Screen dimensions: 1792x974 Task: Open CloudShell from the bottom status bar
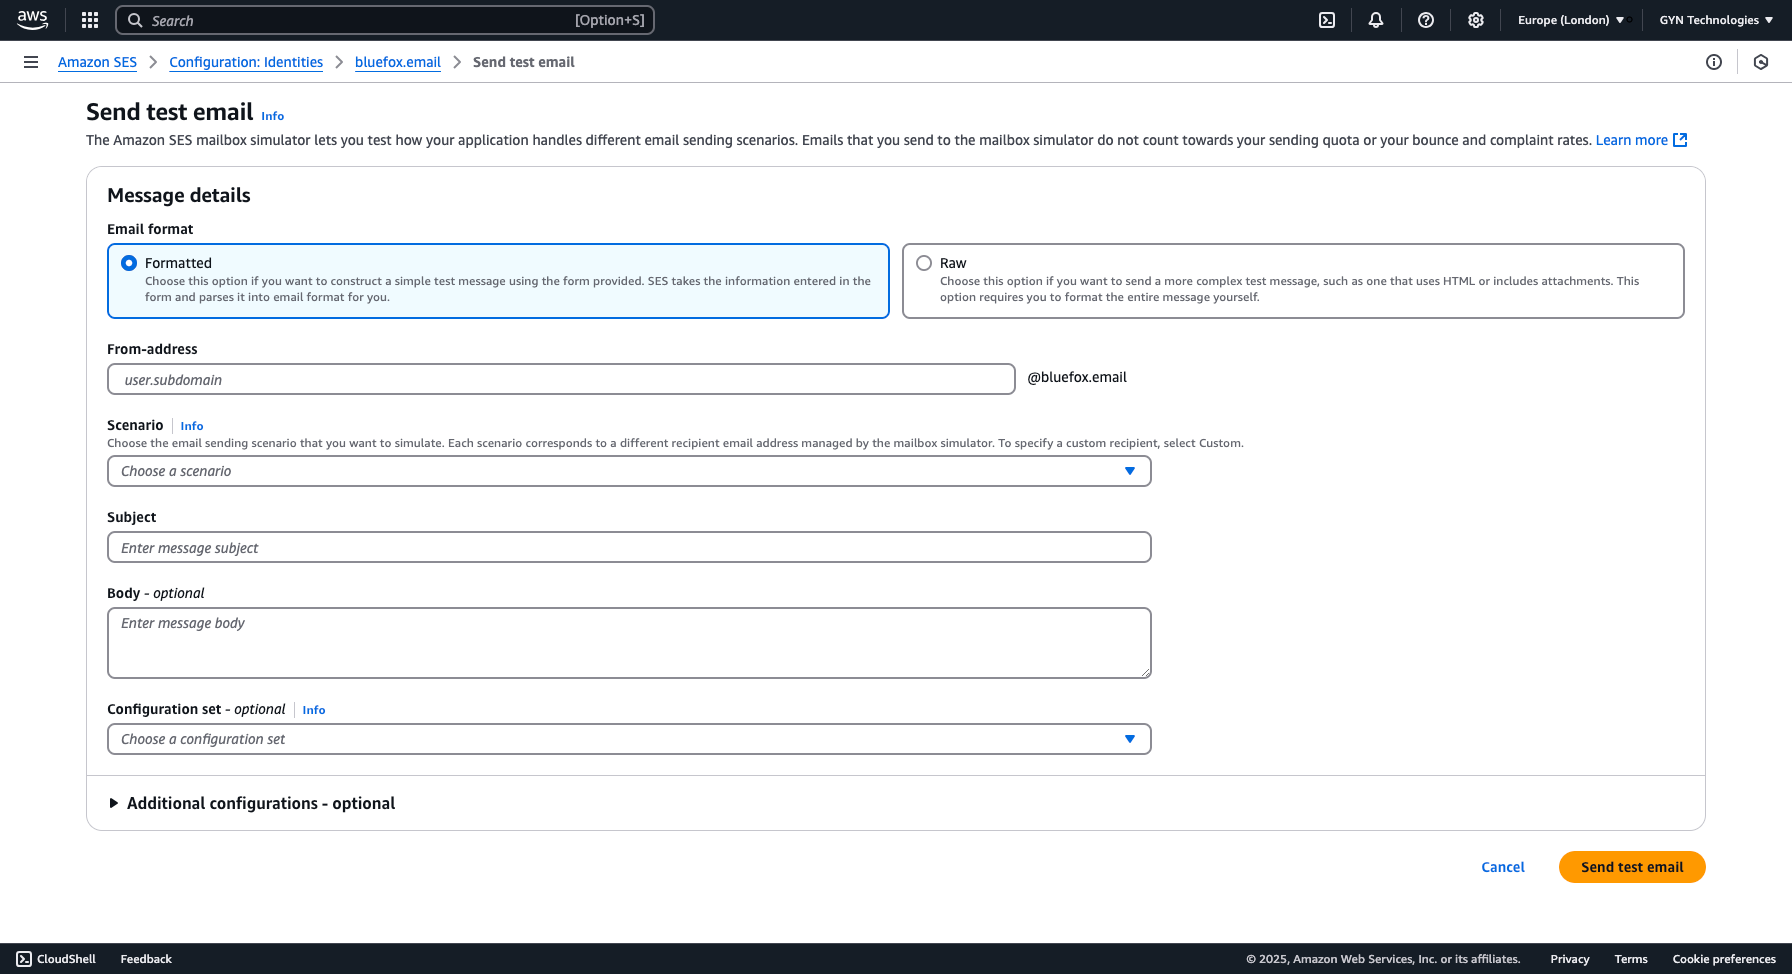pyautogui.click(x=56, y=958)
